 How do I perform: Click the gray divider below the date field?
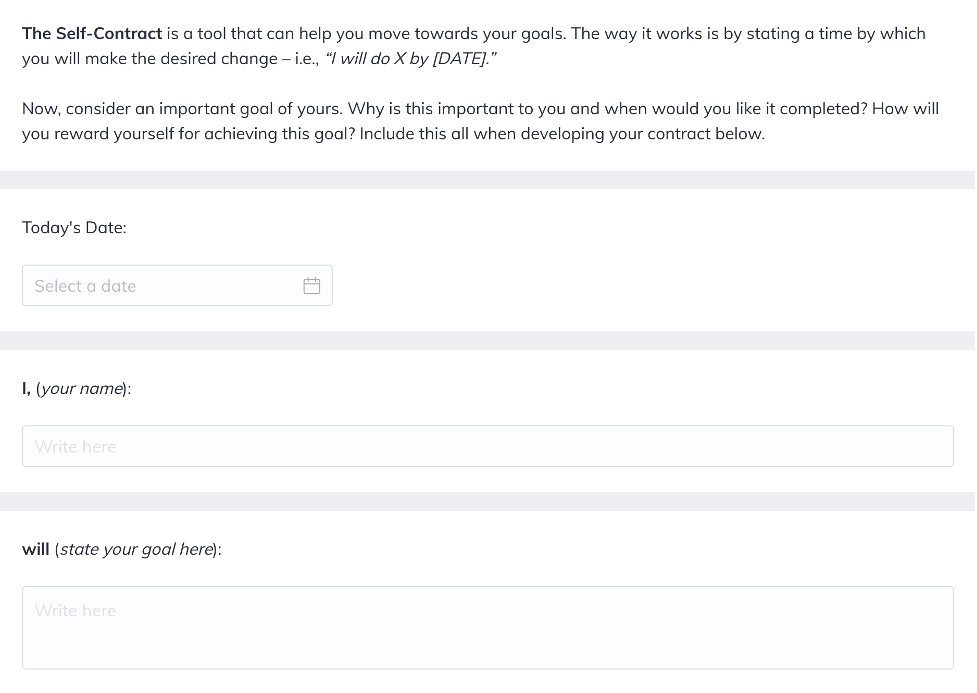(487, 340)
